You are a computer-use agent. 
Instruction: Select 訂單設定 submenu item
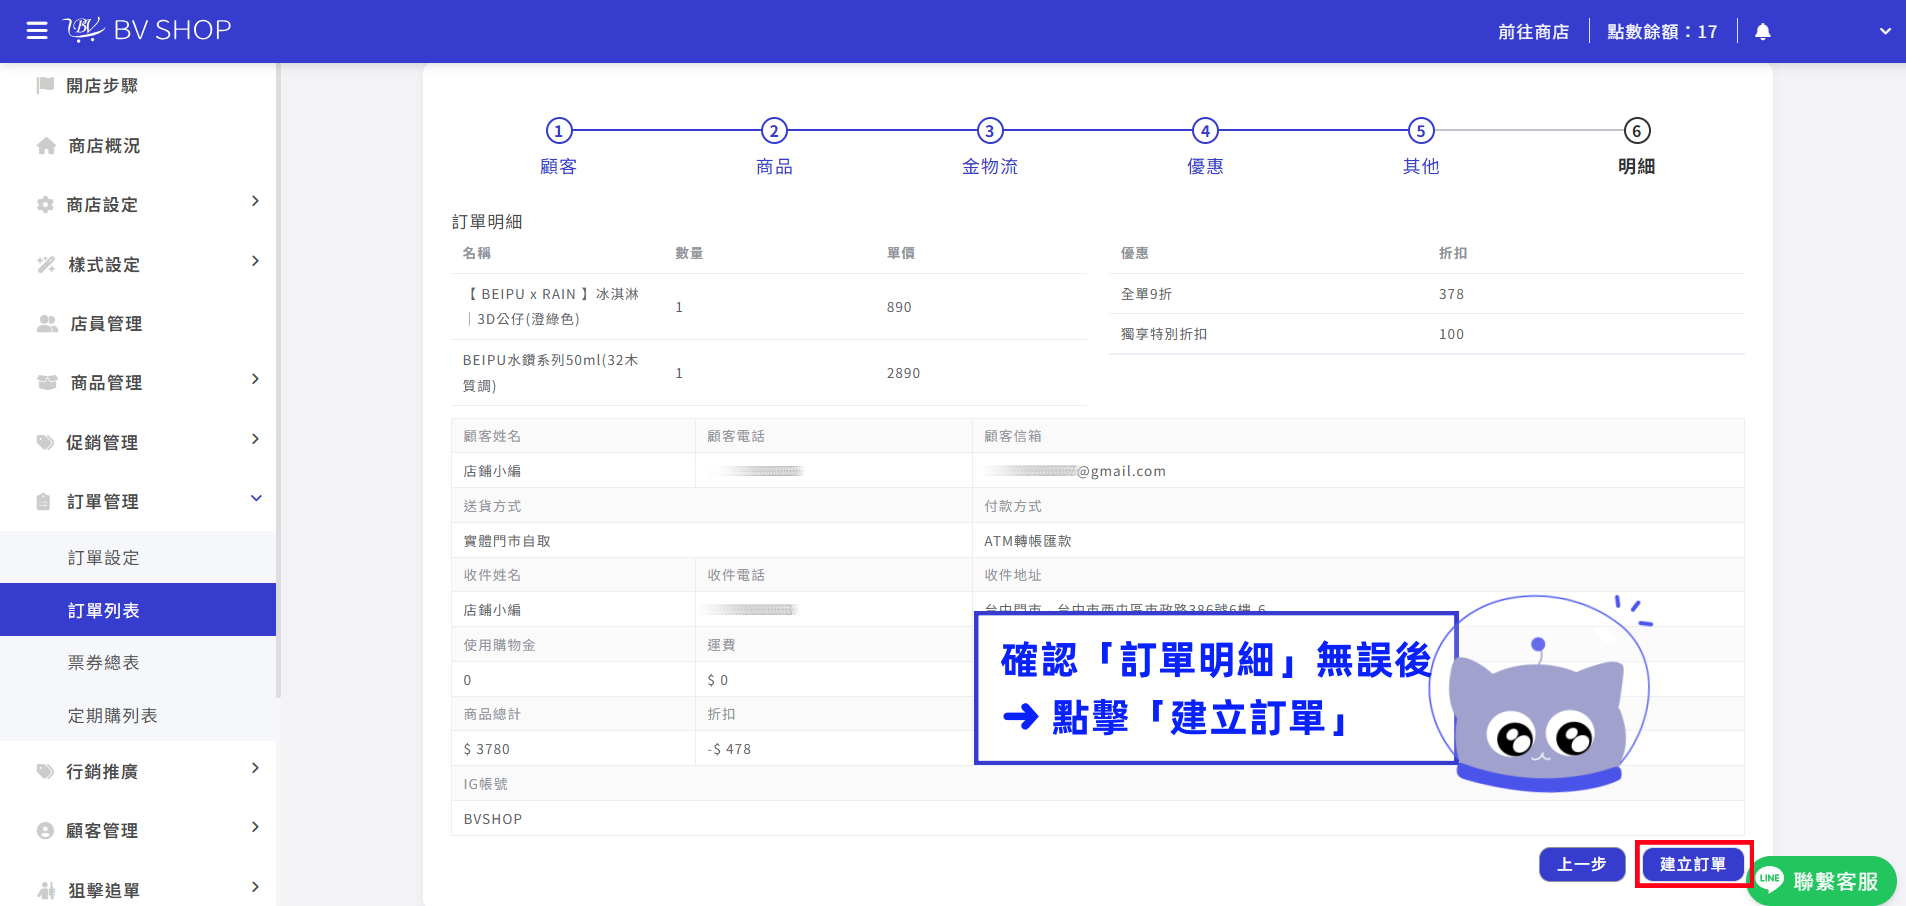click(x=138, y=558)
